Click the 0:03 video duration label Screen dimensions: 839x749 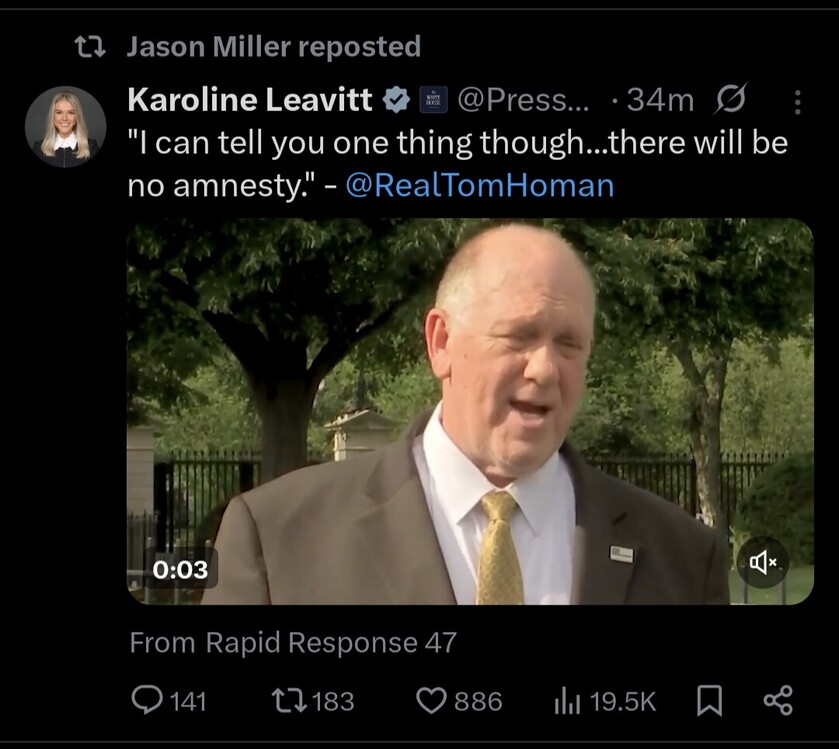pyautogui.click(x=181, y=569)
